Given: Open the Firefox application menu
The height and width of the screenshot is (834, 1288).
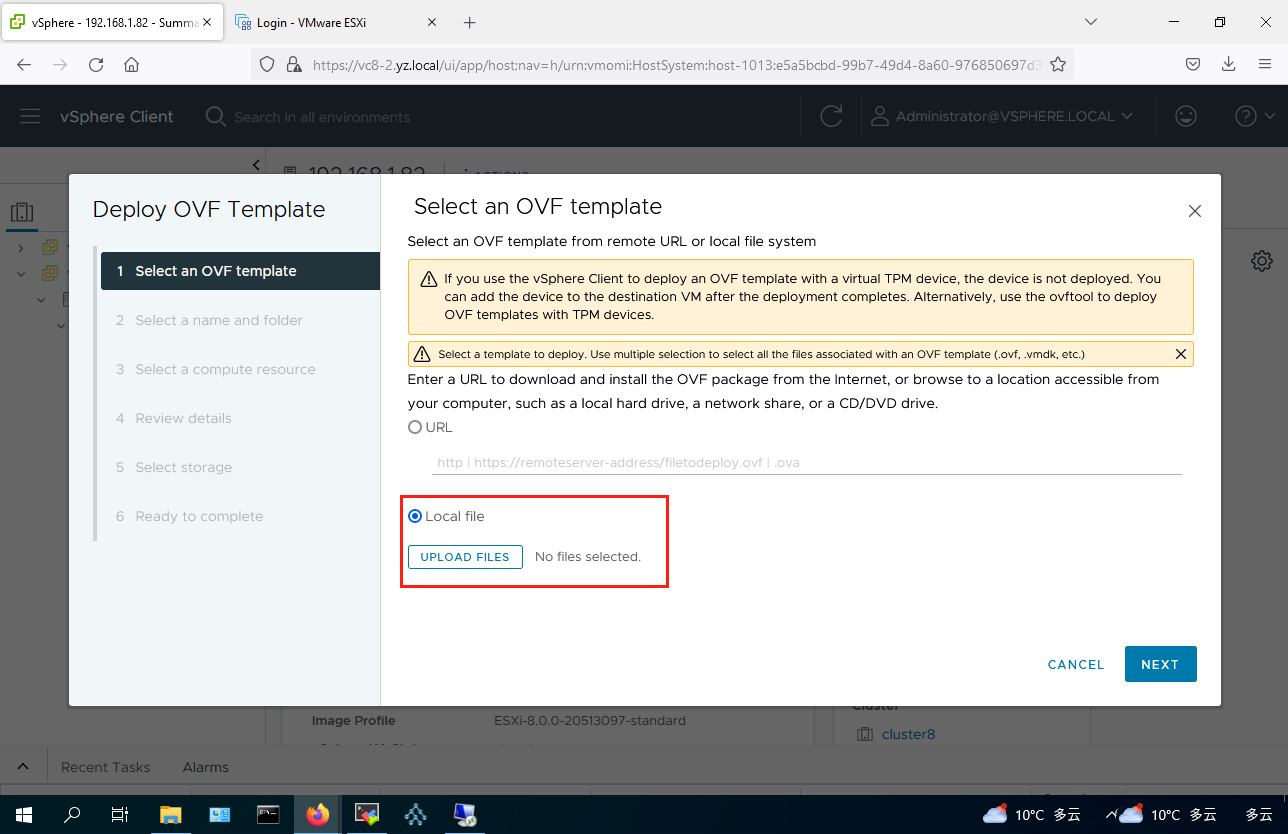Looking at the screenshot, I should [x=1265, y=64].
